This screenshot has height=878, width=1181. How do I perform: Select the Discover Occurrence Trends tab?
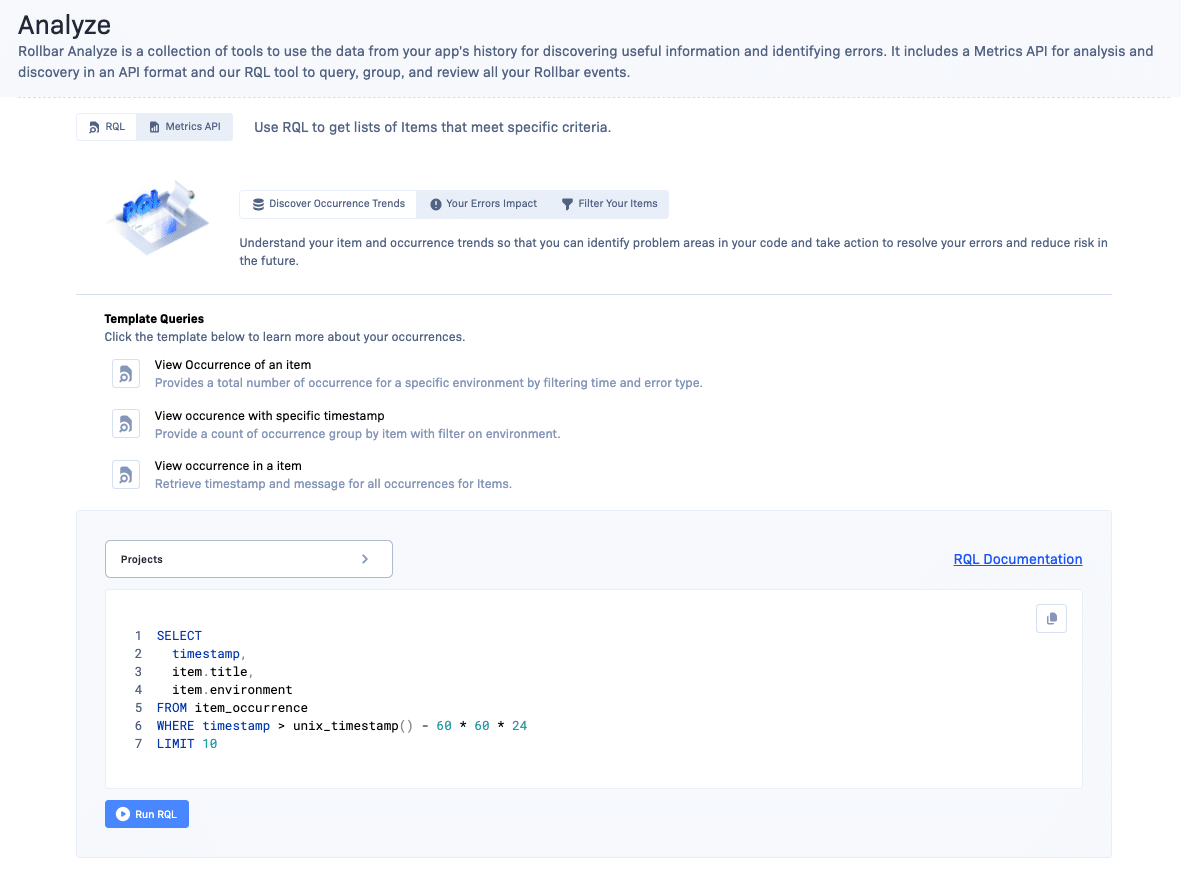pyautogui.click(x=328, y=204)
